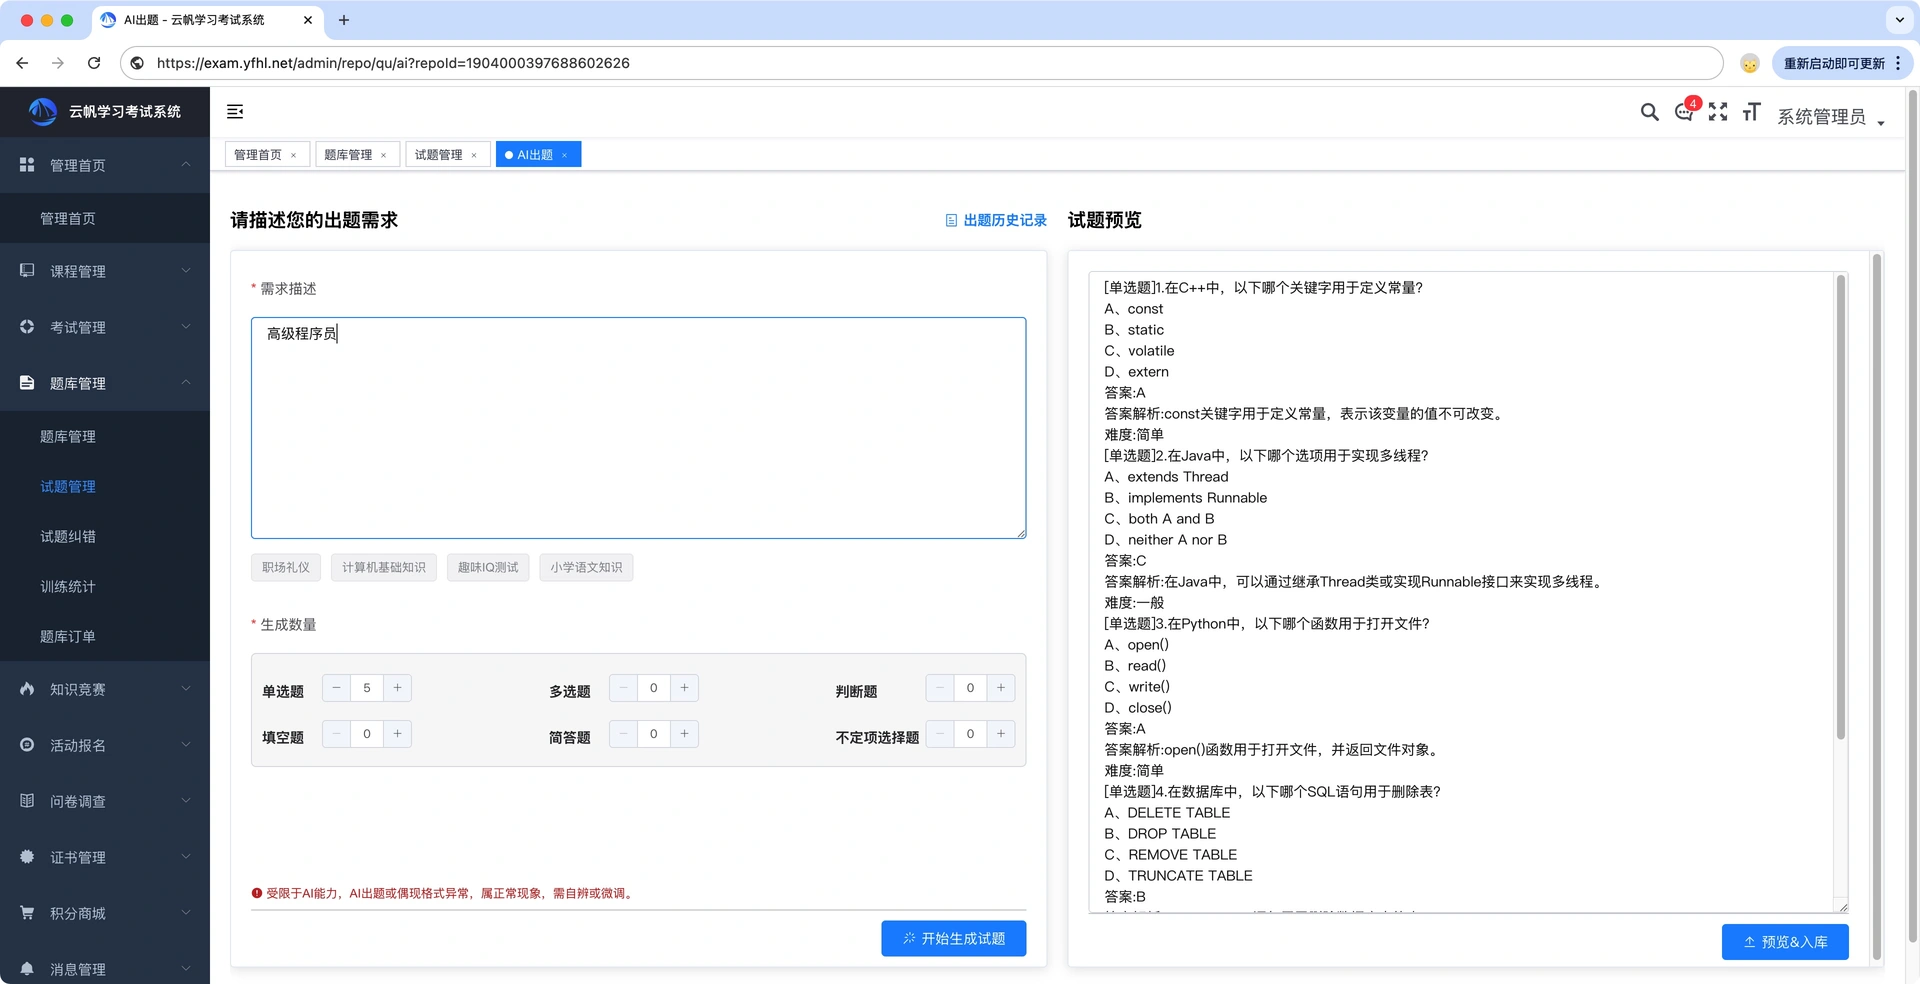
Task: Open 试题管理 item in sidebar
Action: [x=105, y=486]
